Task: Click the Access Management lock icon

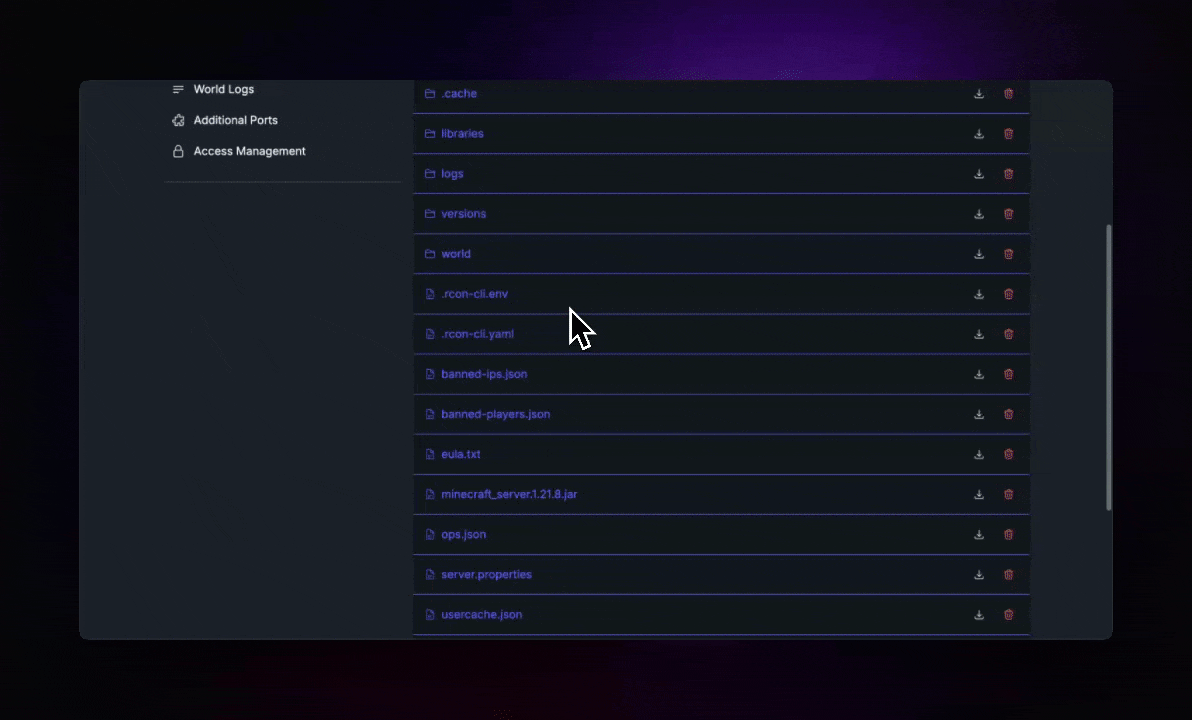Action: [178, 151]
